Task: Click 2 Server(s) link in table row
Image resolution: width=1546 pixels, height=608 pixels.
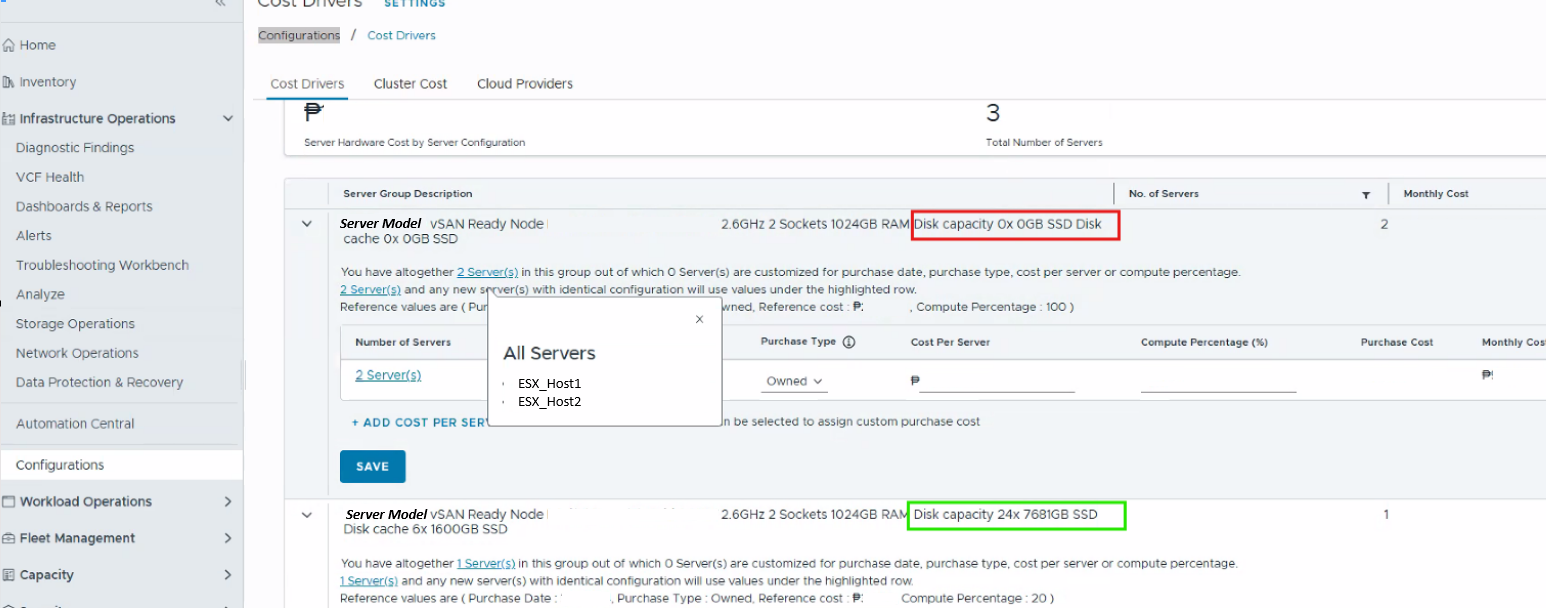Action: (388, 375)
